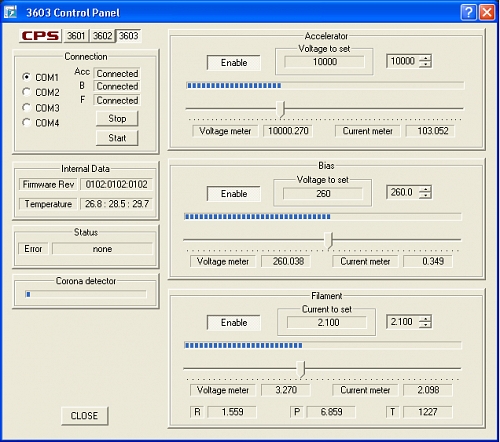The width and height of the screenshot is (500, 442).
Task: Select the COM3 radio button
Action: click(26, 107)
